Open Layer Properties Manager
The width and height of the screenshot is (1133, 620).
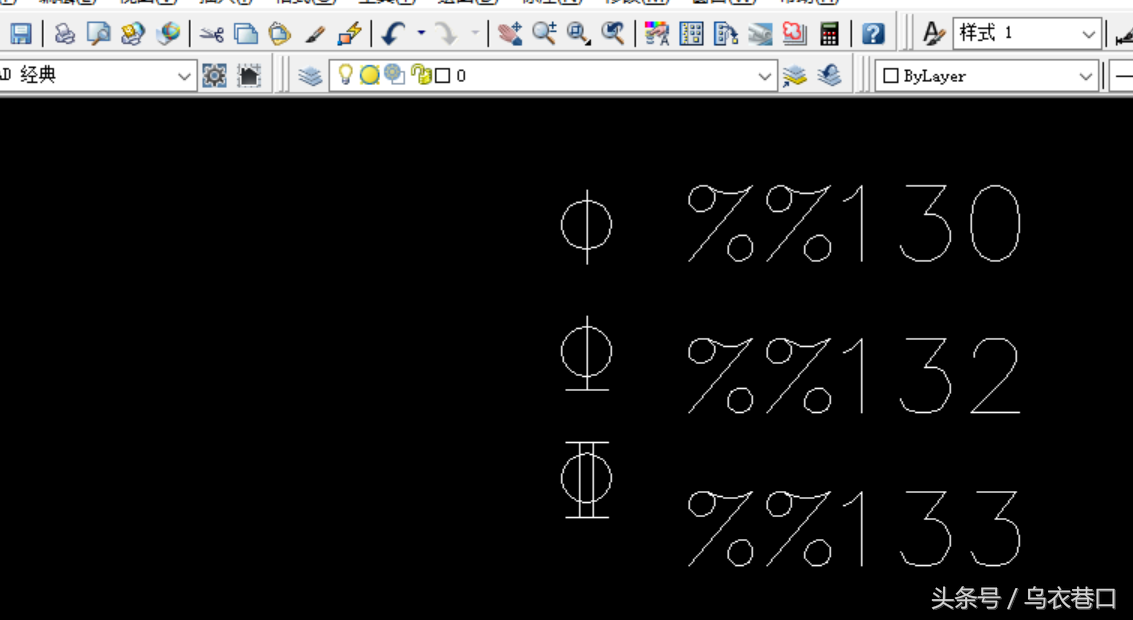click(310, 75)
